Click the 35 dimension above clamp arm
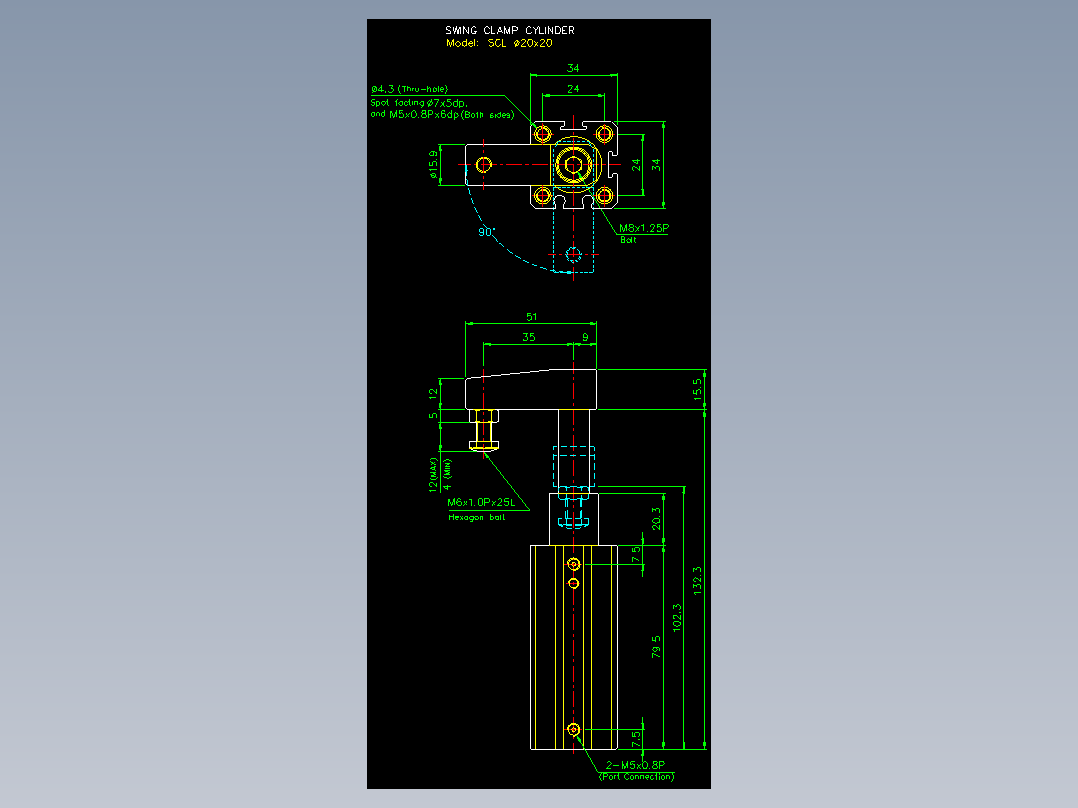Screen dimensions: 1078x808 528,337
